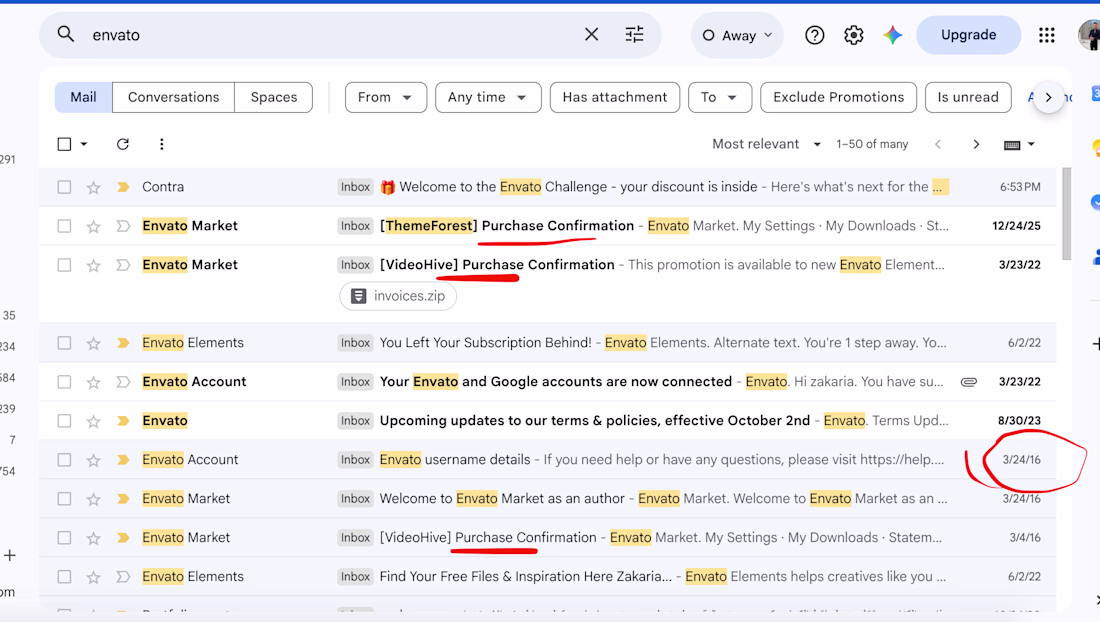Check the Envato username details email
This screenshot has height=622, width=1100.
tap(64, 460)
